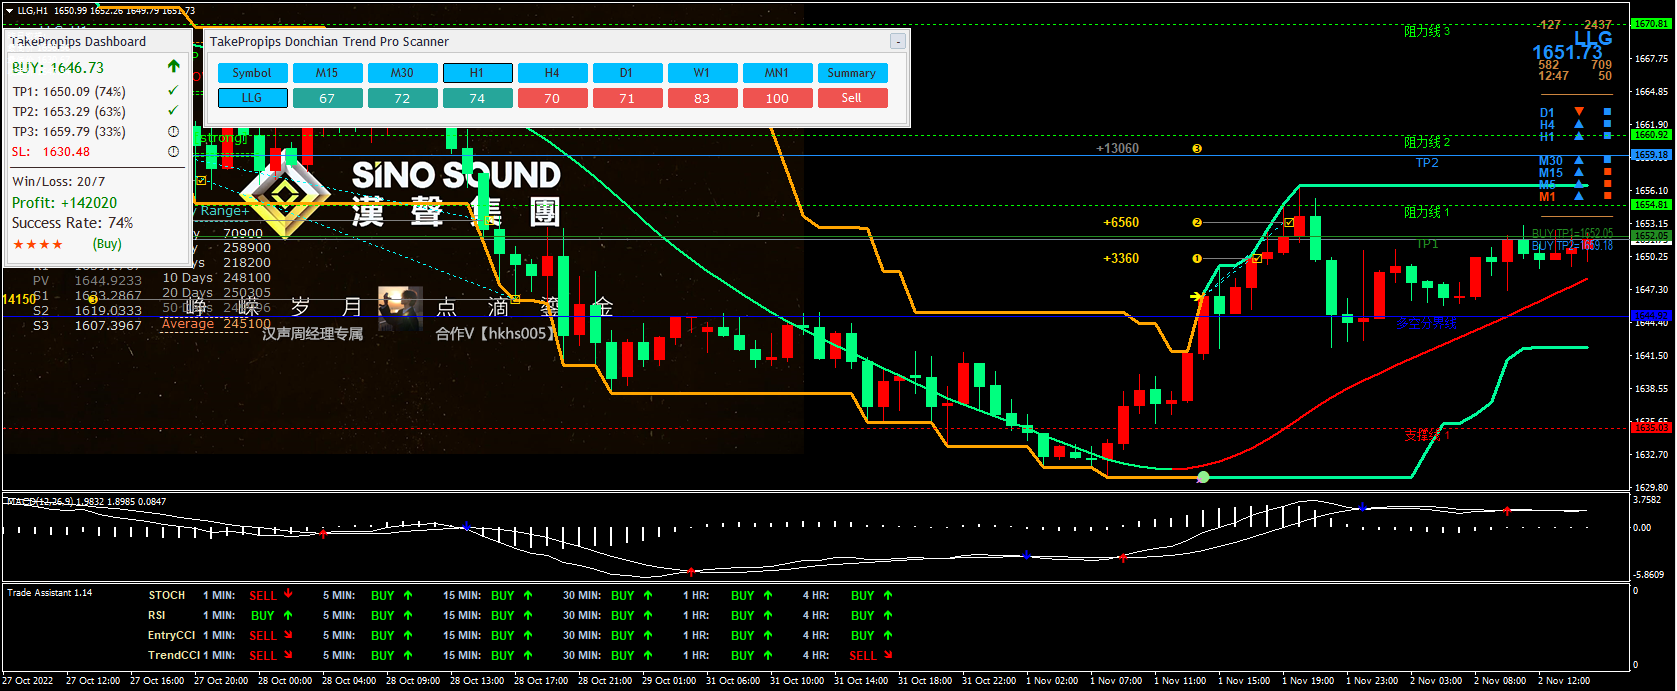Click the D1 value 71 red cell
Viewport: 1677px width, 691px height.
point(627,98)
